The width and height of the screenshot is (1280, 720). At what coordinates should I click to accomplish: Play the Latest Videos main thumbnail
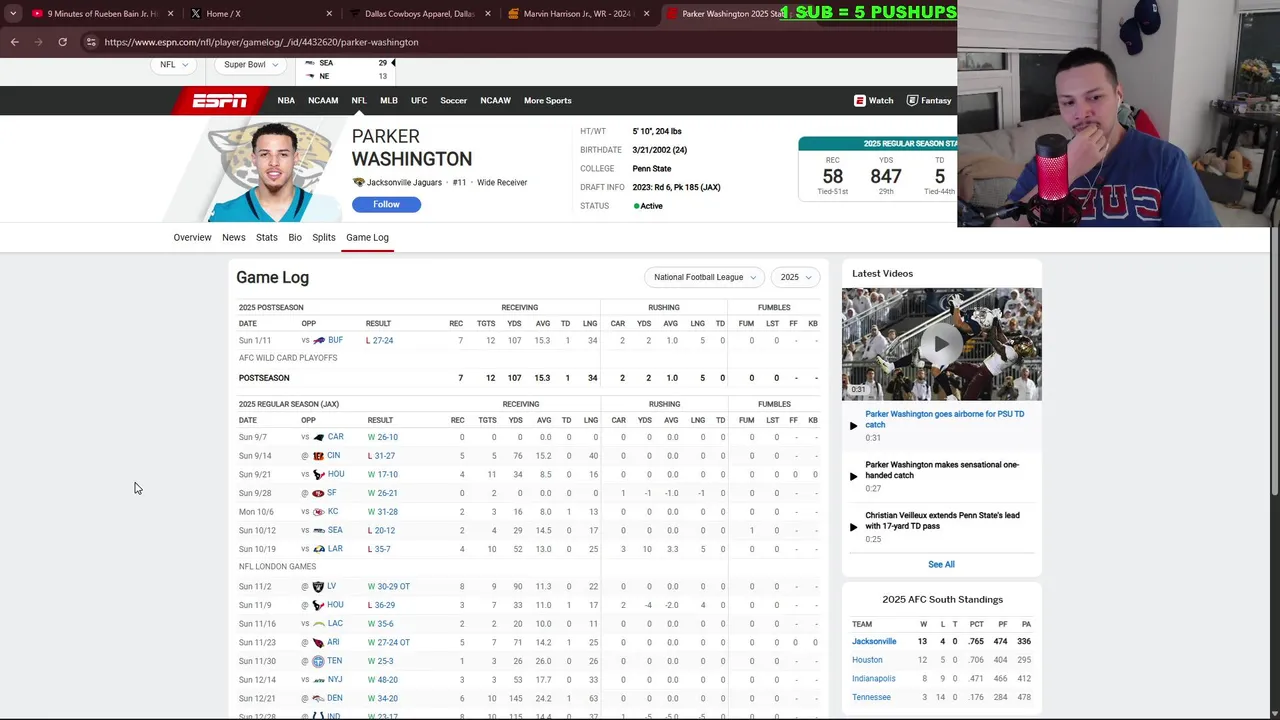tap(941, 344)
